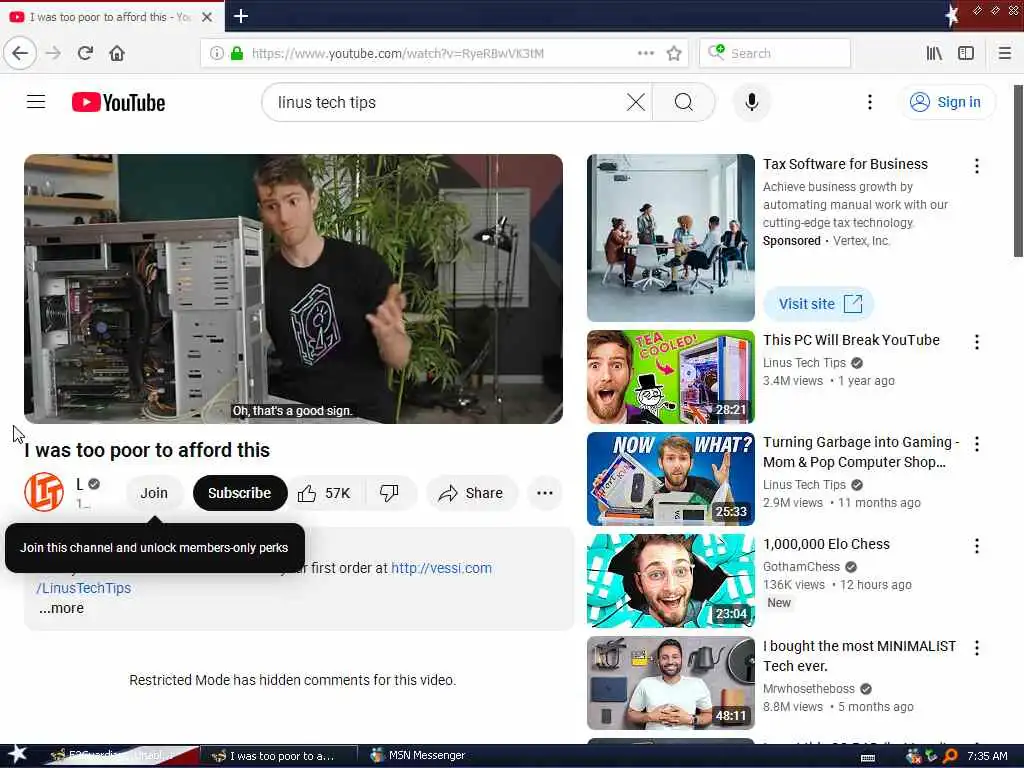Click the /LinusTechTips description link
This screenshot has width=1024, height=768.
84,588
